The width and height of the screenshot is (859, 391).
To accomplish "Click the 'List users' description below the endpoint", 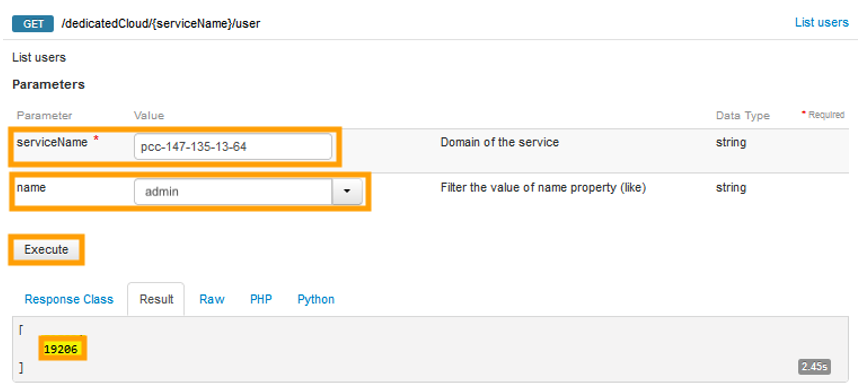I will point(39,57).
